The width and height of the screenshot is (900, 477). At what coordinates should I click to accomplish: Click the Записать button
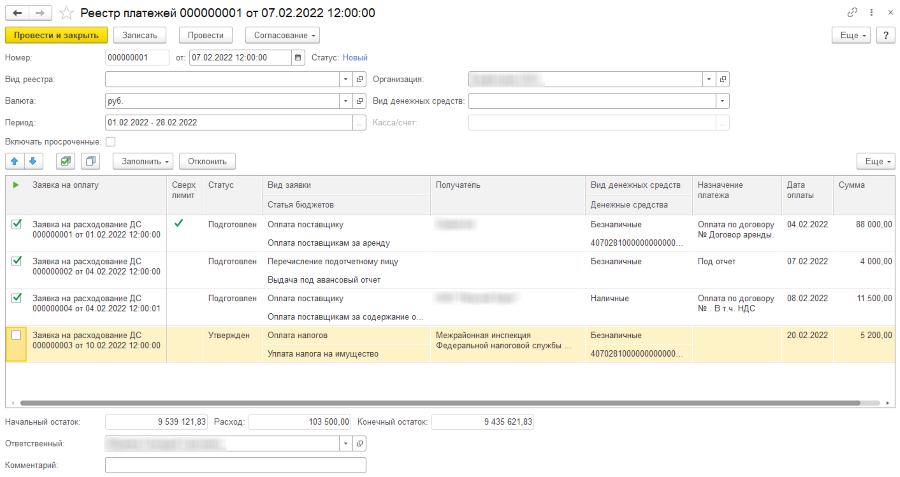click(139, 36)
